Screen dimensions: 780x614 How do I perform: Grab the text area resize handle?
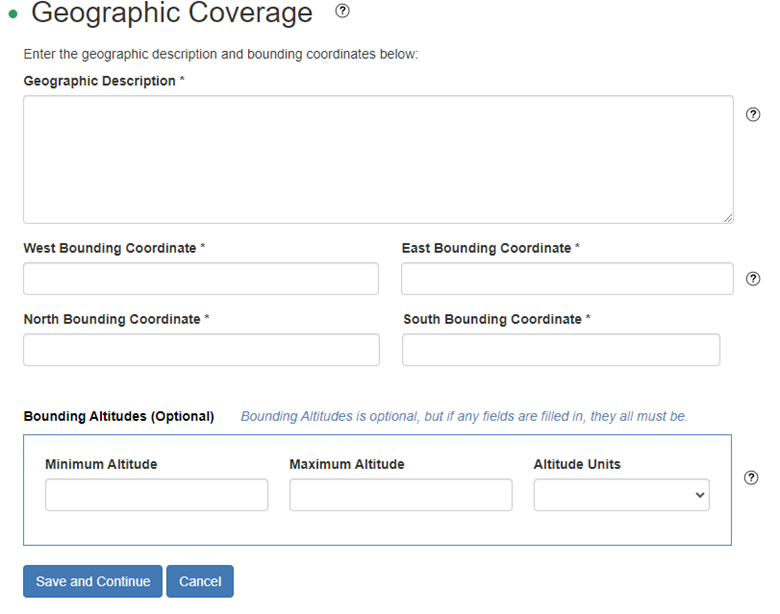tap(728, 218)
